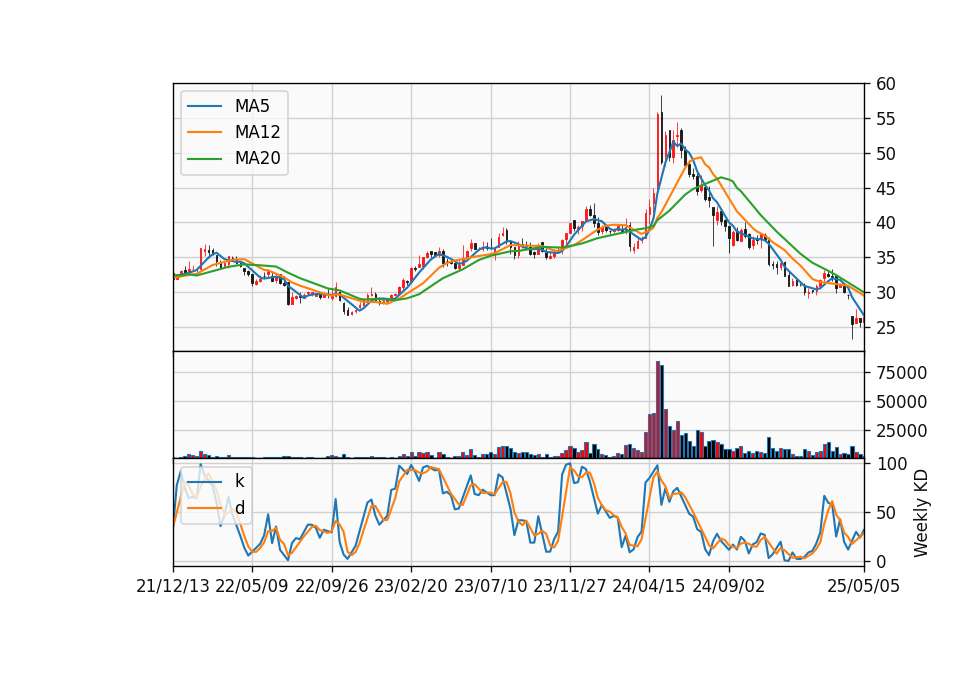Click the d legend label
This screenshot has height=690, width=960.
240,508
